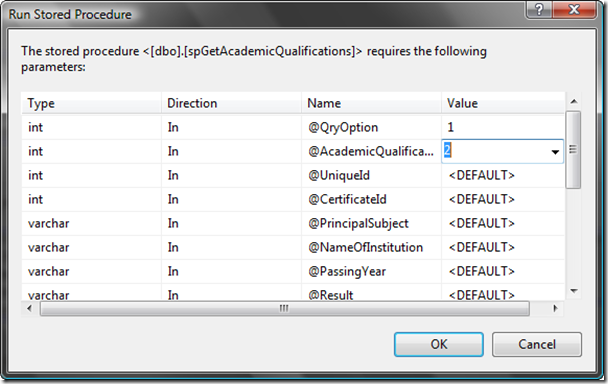Select the @Result name cell
608x384 pixels.
pyautogui.click(x=371, y=292)
